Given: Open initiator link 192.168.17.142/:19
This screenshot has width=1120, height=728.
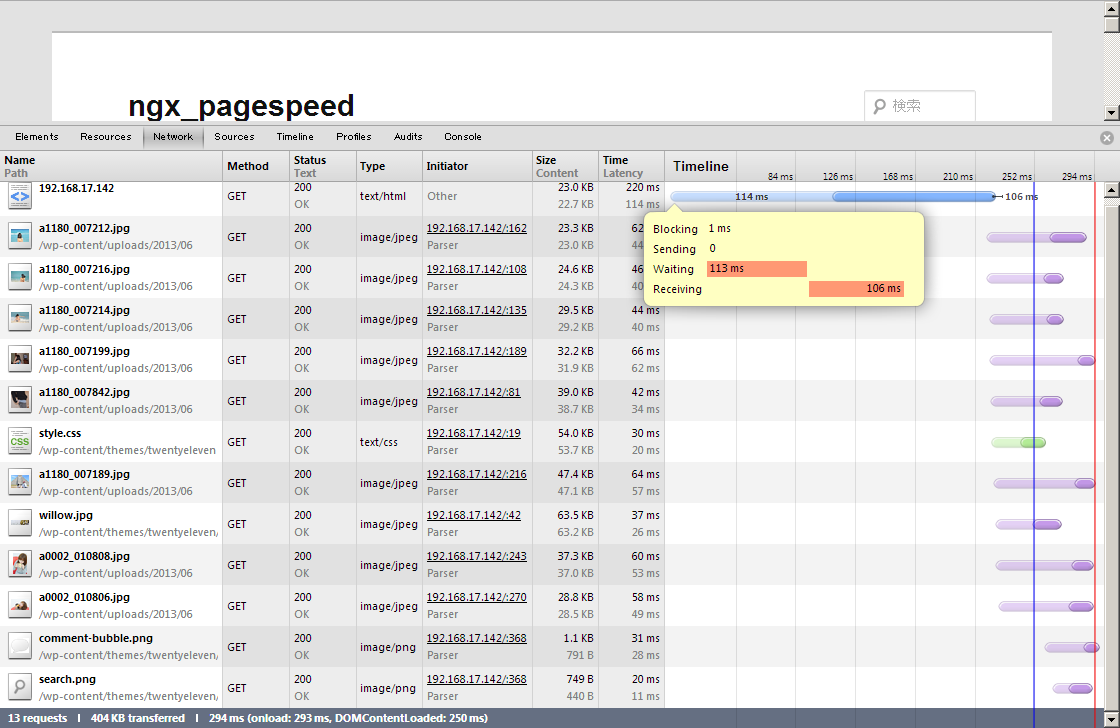Looking at the screenshot, I should (x=474, y=433).
